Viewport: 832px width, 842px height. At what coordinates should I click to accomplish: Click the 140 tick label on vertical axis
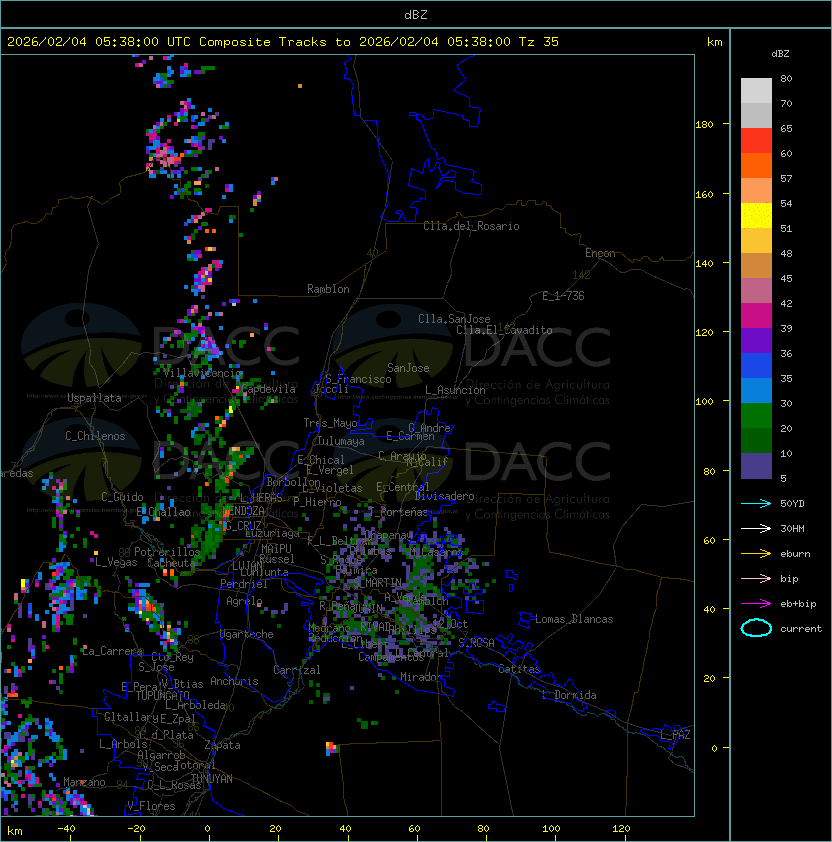pos(704,263)
